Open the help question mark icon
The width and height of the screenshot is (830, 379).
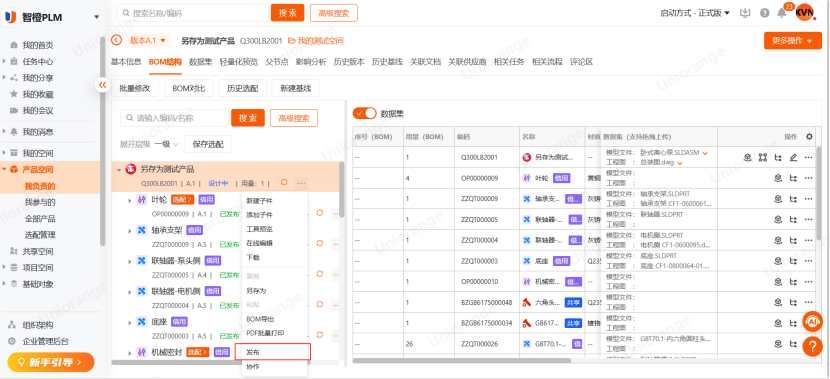[764, 13]
